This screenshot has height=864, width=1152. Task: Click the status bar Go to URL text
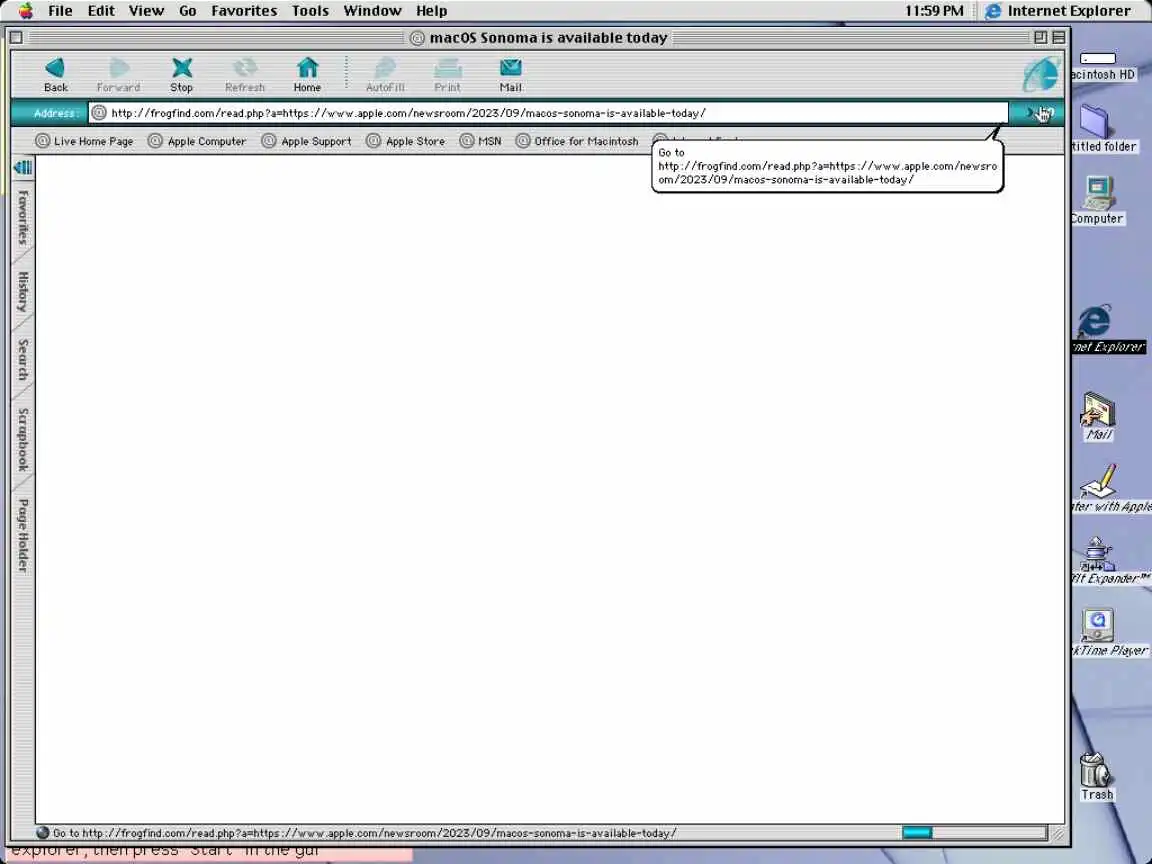tap(364, 833)
